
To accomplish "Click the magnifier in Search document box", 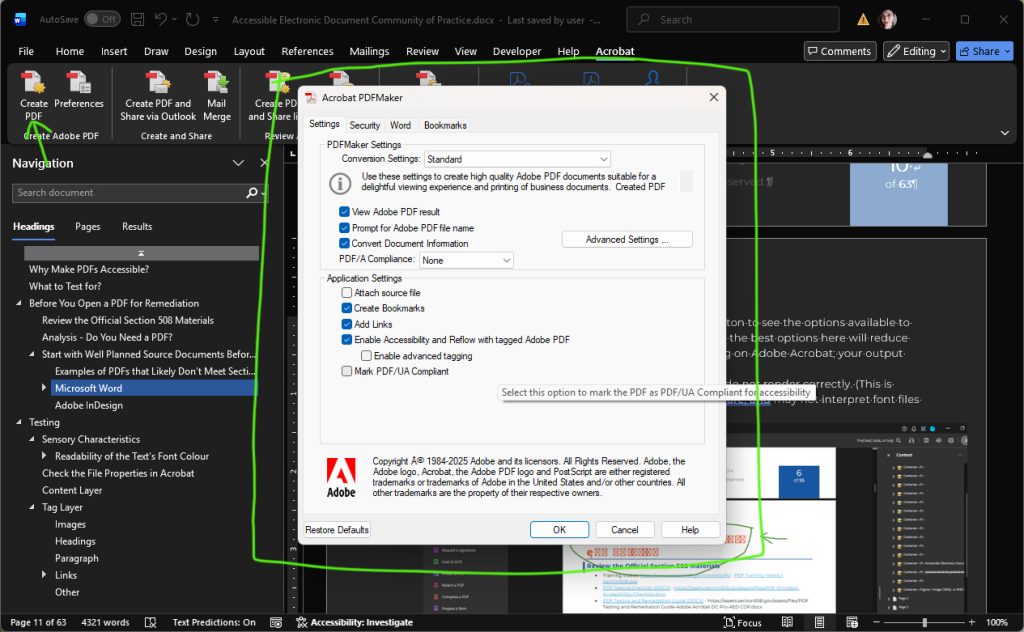I will [x=252, y=193].
